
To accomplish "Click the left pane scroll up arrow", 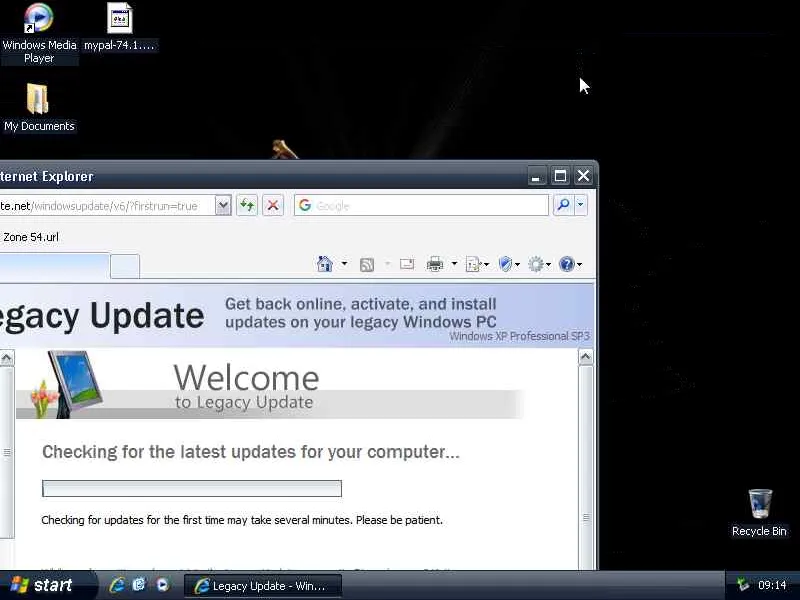I will point(7,358).
